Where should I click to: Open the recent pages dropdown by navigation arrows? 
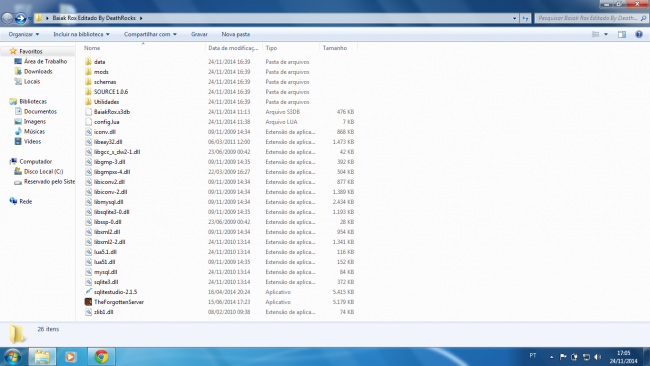coord(30,18)
